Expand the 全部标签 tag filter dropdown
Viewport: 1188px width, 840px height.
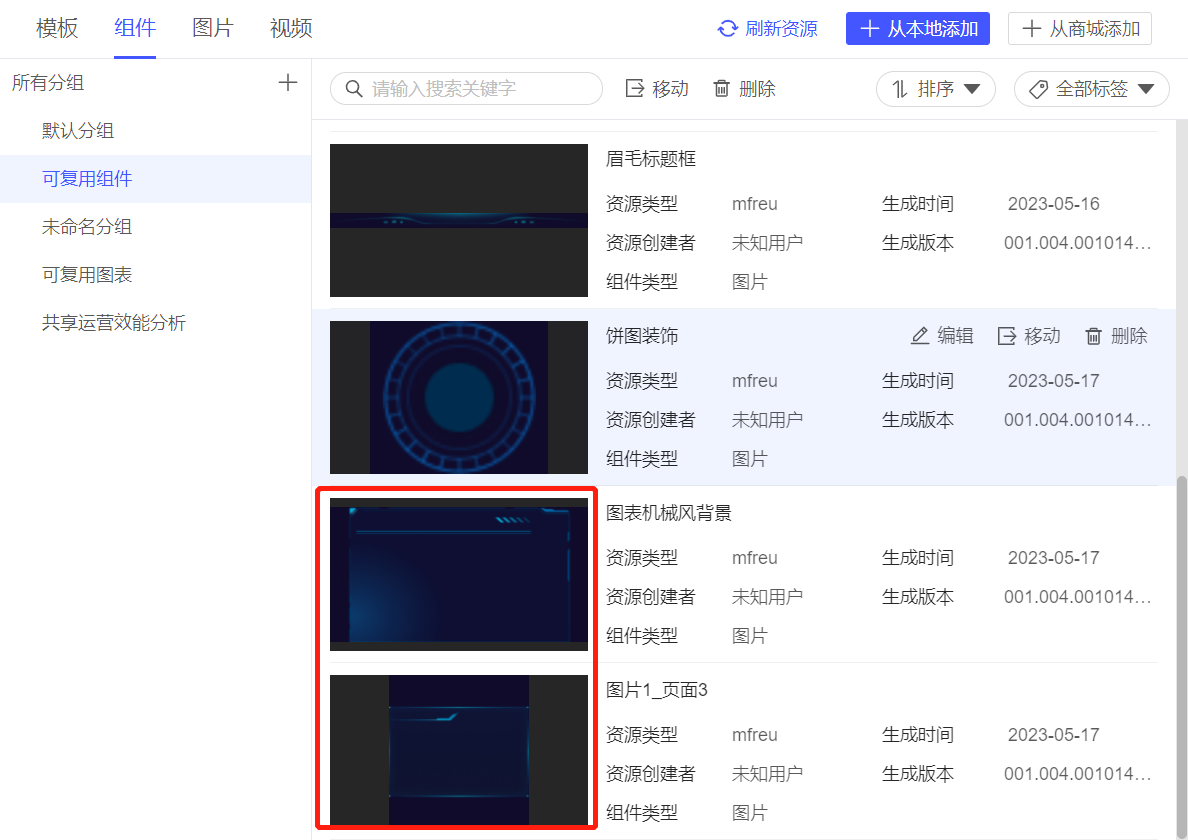pyautogui.click(x=1091, y=89)
